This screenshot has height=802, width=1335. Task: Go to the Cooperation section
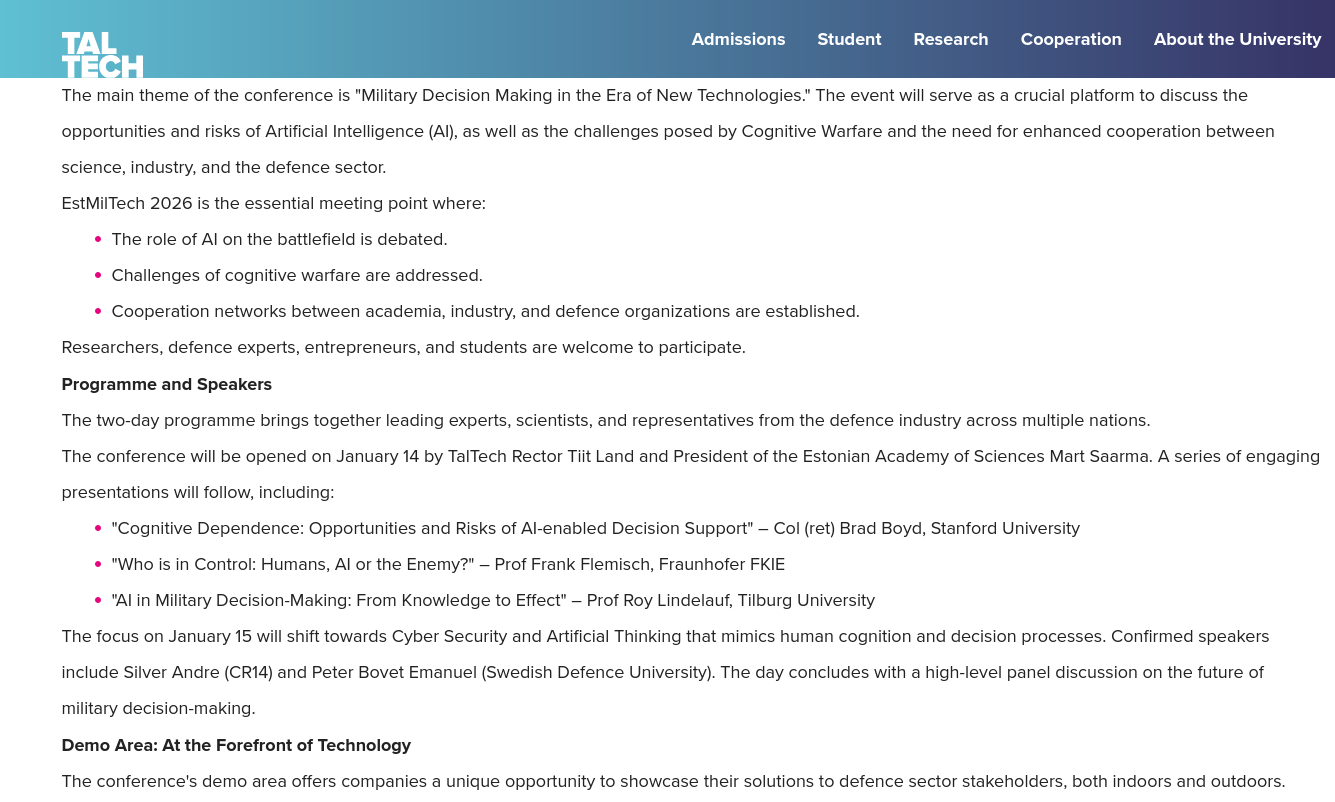pyautogui.click(x=1070, y=39)
